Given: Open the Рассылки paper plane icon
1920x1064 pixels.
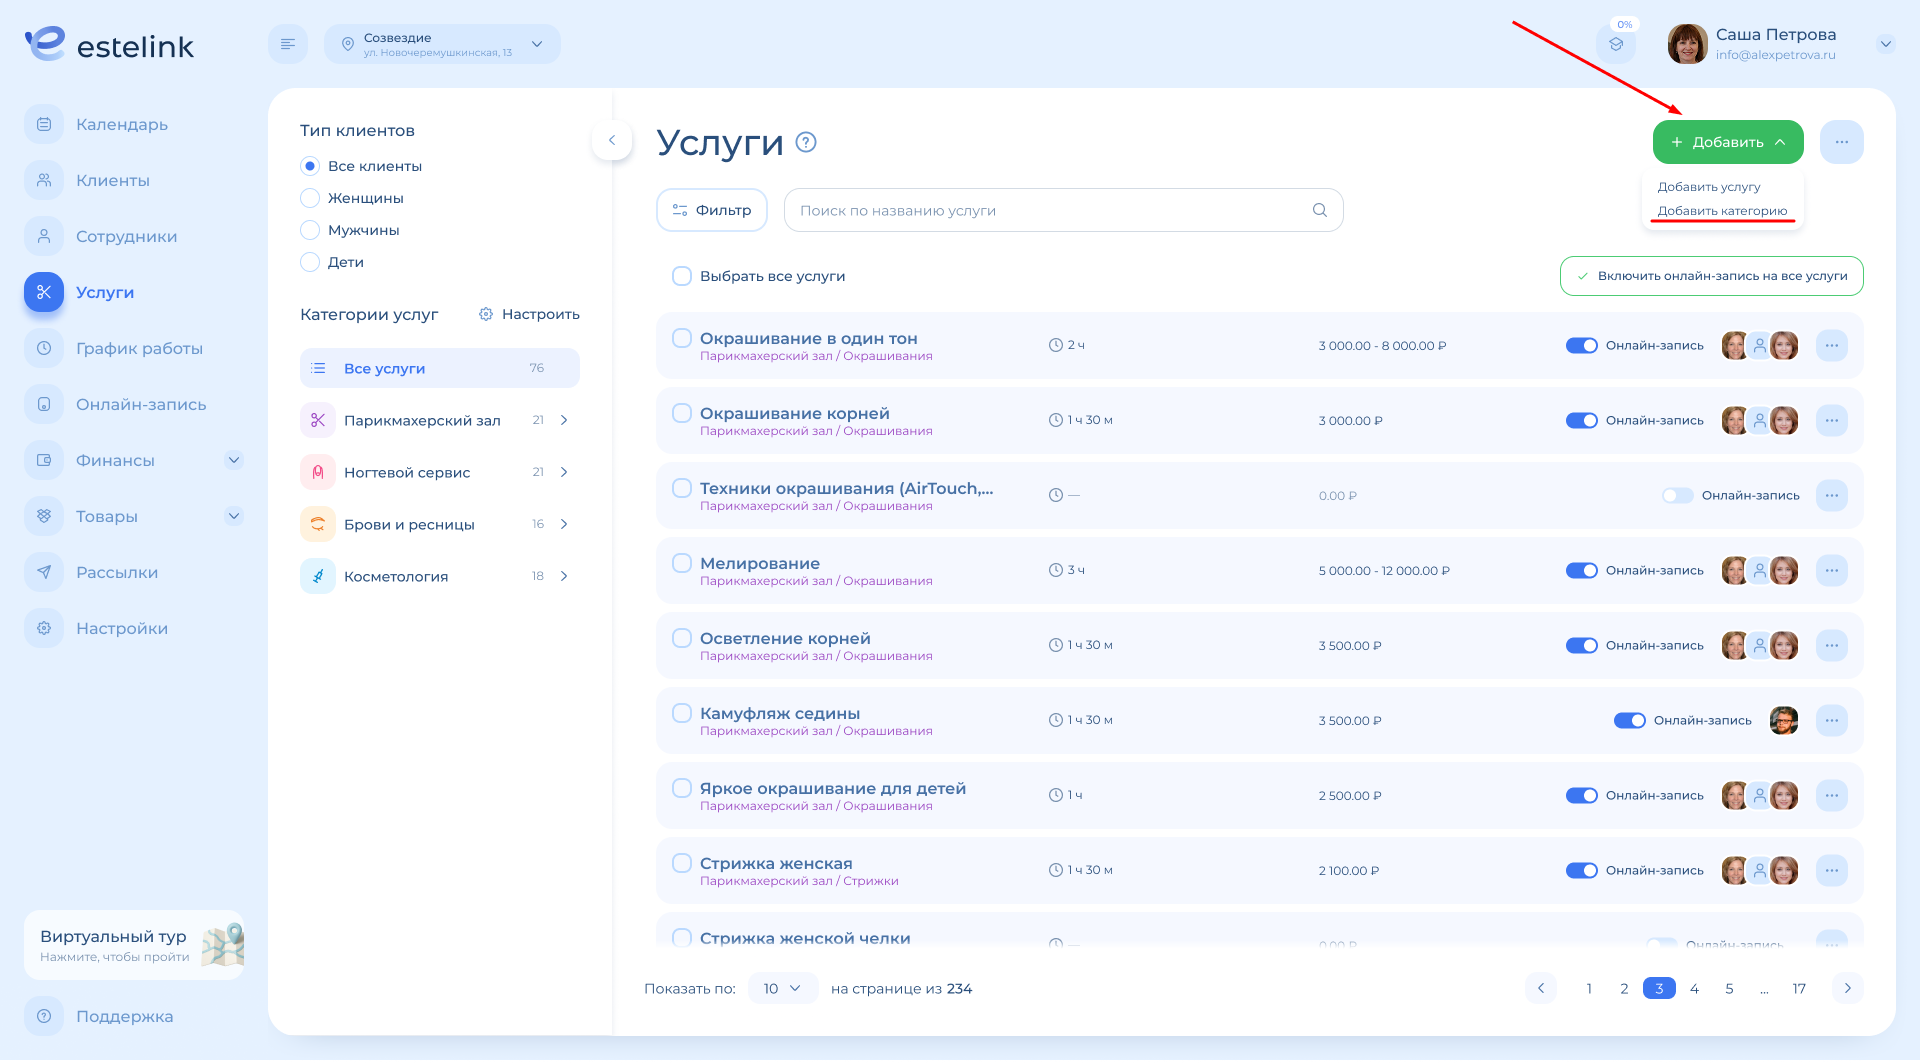Looking at the screenshot, I should pos(44,572).
